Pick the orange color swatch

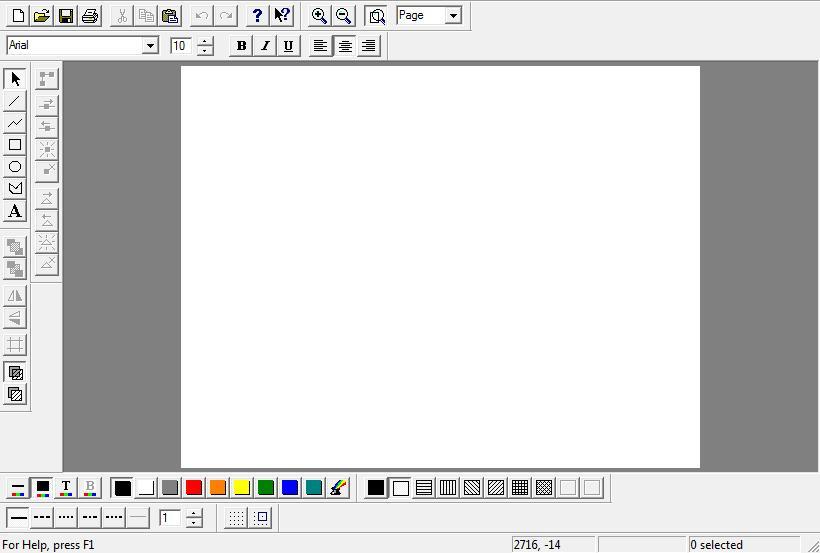[x=218, y=488]
